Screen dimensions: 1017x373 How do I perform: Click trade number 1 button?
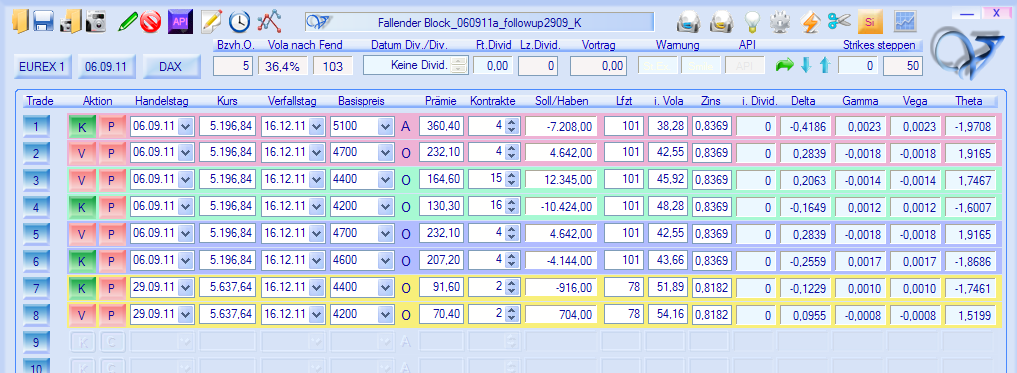point(36,126)
